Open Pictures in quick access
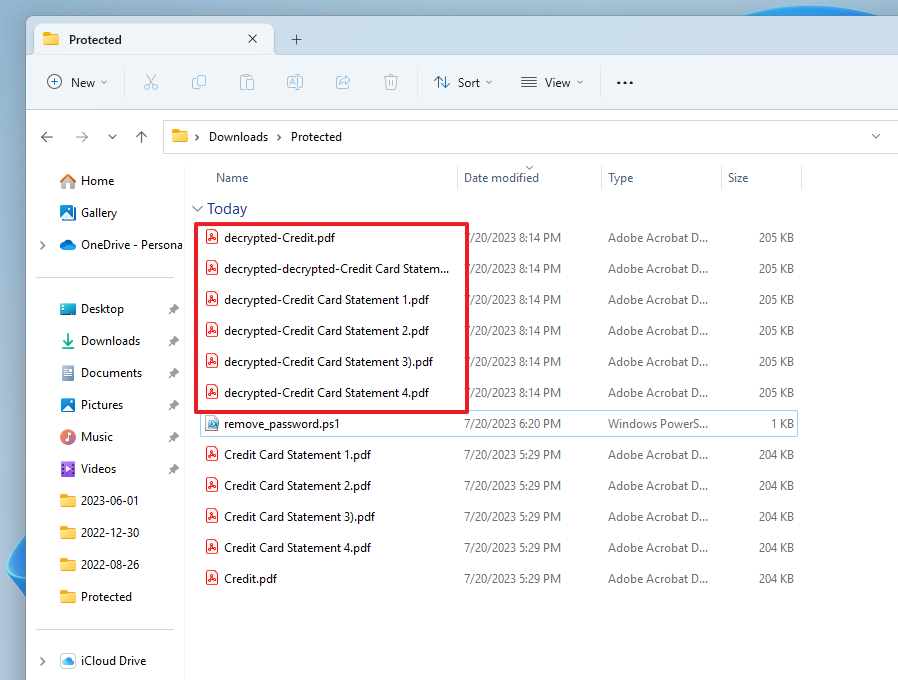The image size is (898, 680). 92,406
